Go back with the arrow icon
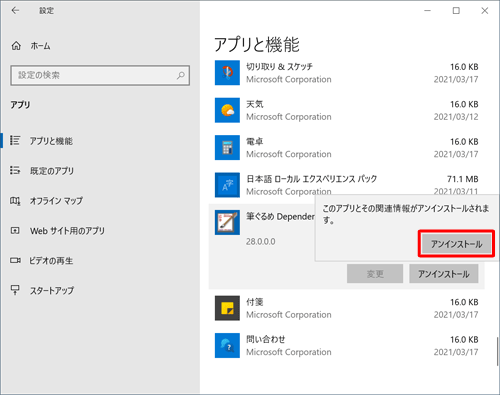This screenshot has height=395, width=500. coord(15,11)
